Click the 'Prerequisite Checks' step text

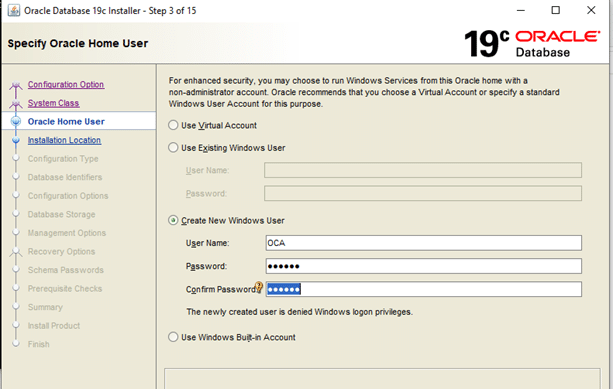pos(65,289)
